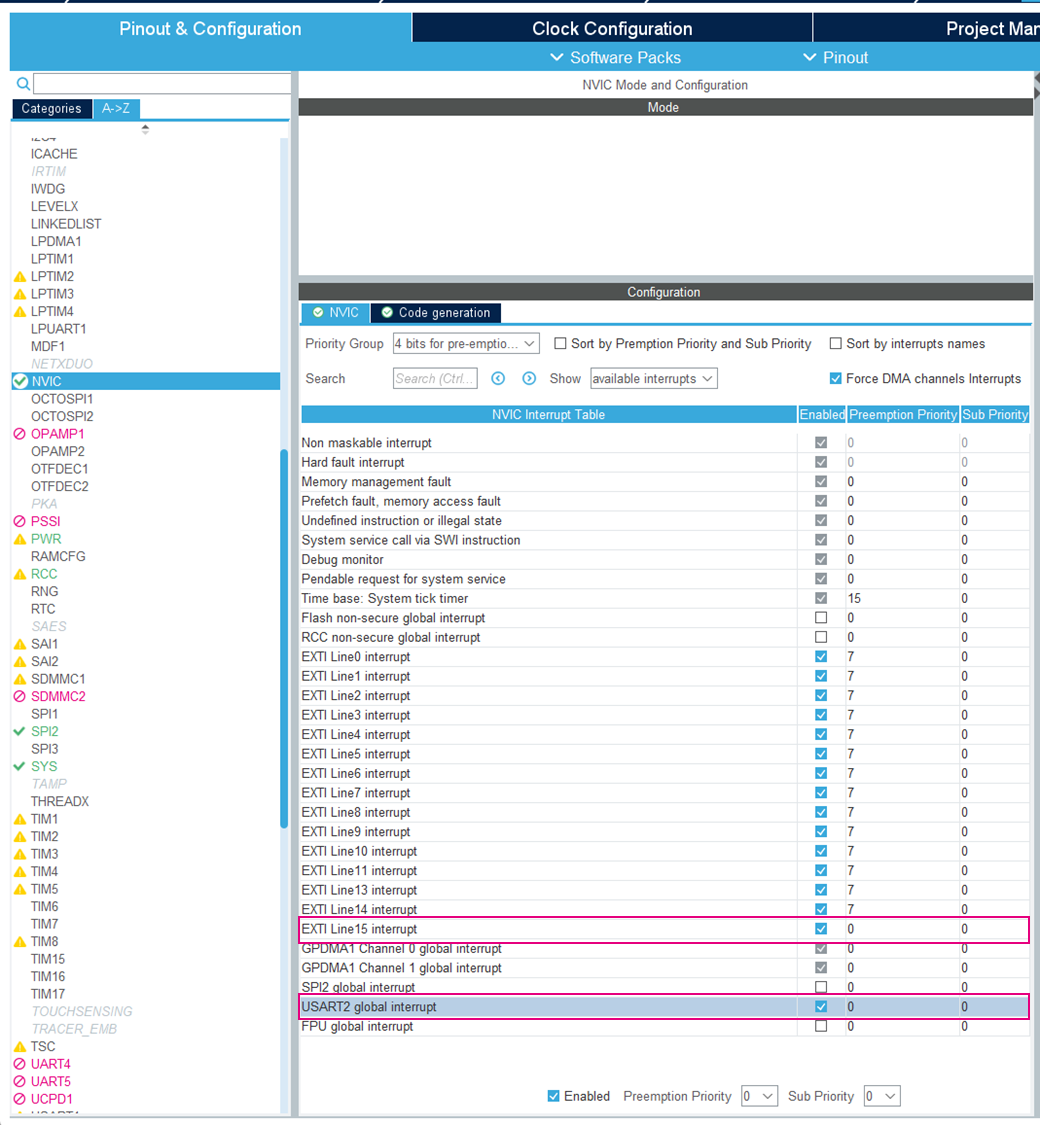Click the PWR warning triangle icon
The height and width of the screenshot is (1125, 1040).
click(x=20, y=539)
